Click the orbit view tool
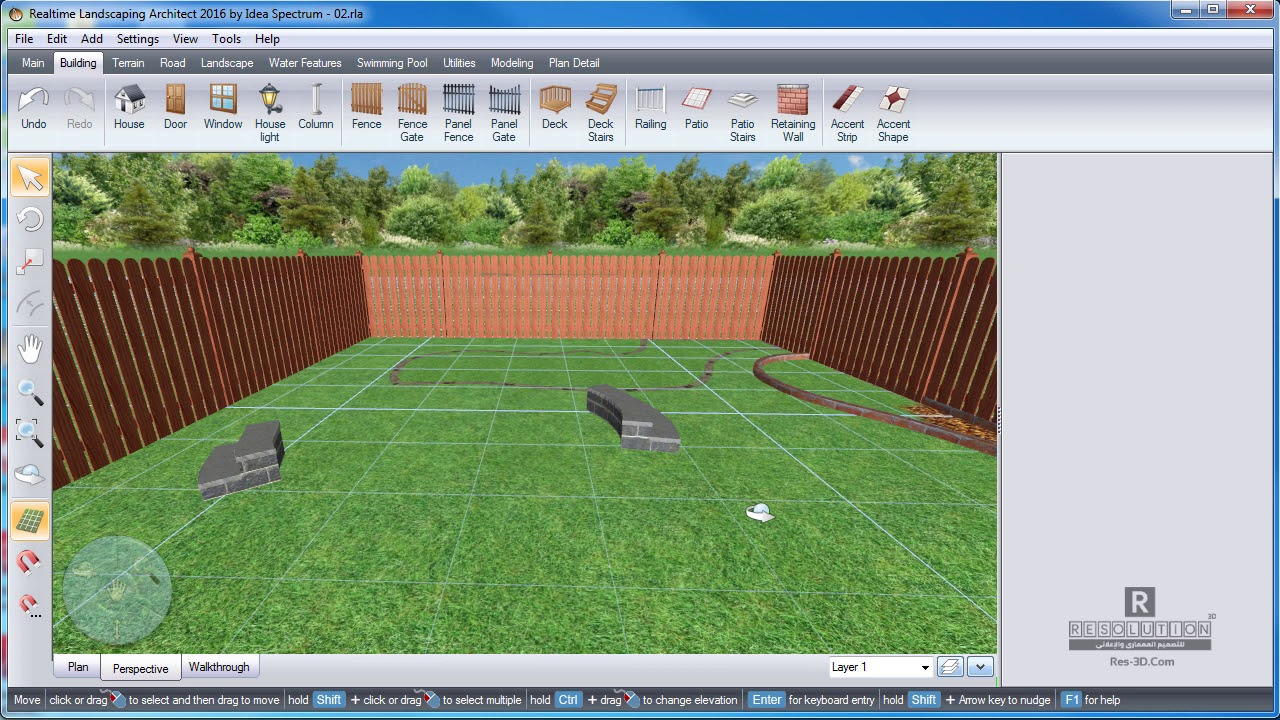Screen dimensions: 1280x720 [x=30, y=476]
